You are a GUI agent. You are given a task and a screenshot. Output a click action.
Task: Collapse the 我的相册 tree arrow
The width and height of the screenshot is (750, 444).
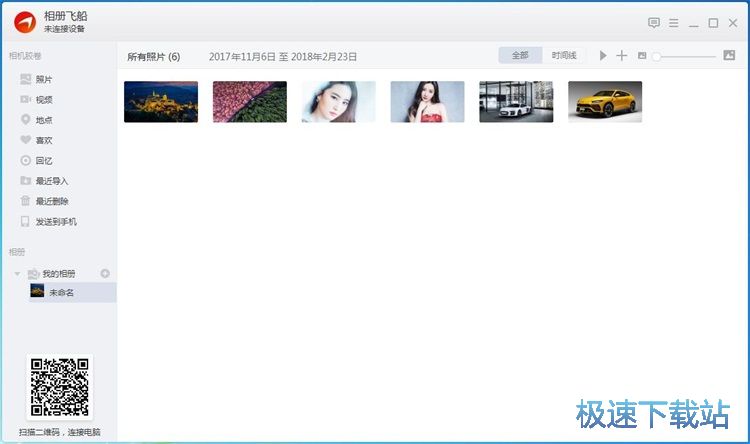pyautogui.click(x=17, y=274)
